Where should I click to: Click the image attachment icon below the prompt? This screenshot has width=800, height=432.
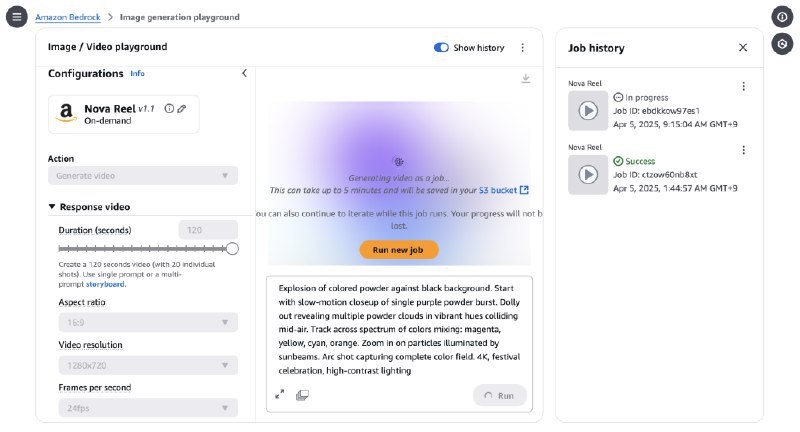click(303, 395)
